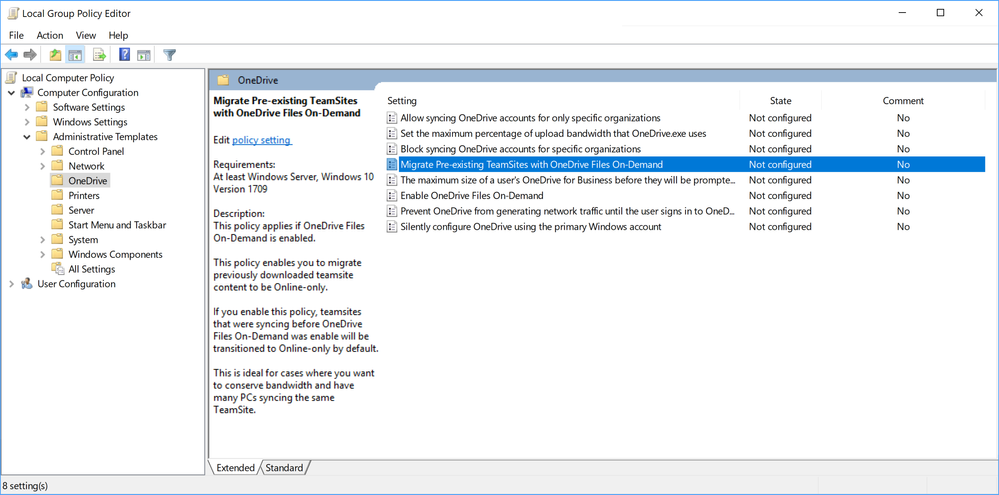This screenshot has height=495, width=999.
Task: Select 'Enable OneDrive Files On-Demand' setting text
Action: 471,196
